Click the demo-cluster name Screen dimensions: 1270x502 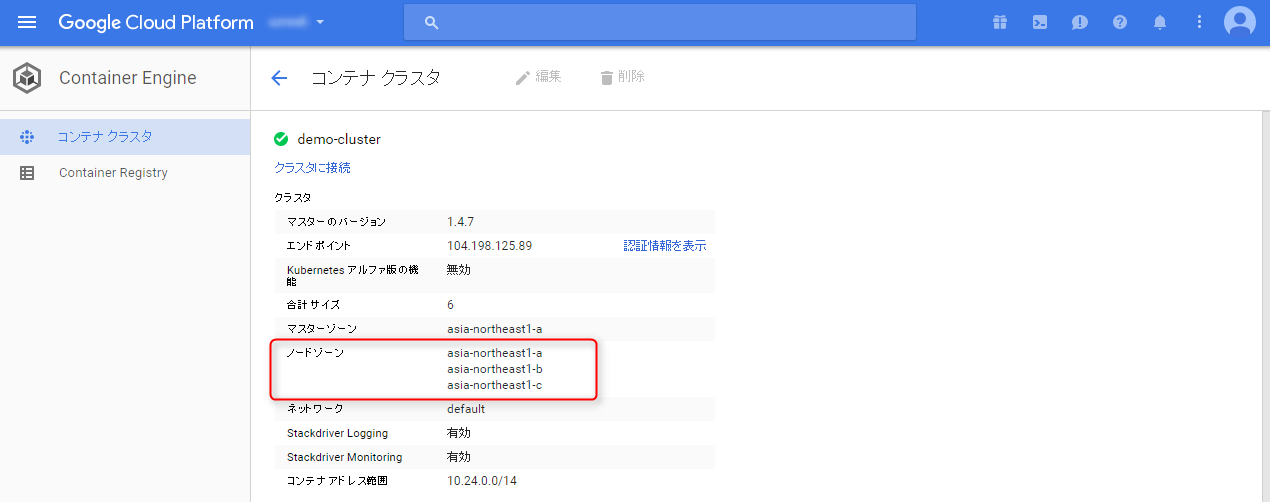339,139
